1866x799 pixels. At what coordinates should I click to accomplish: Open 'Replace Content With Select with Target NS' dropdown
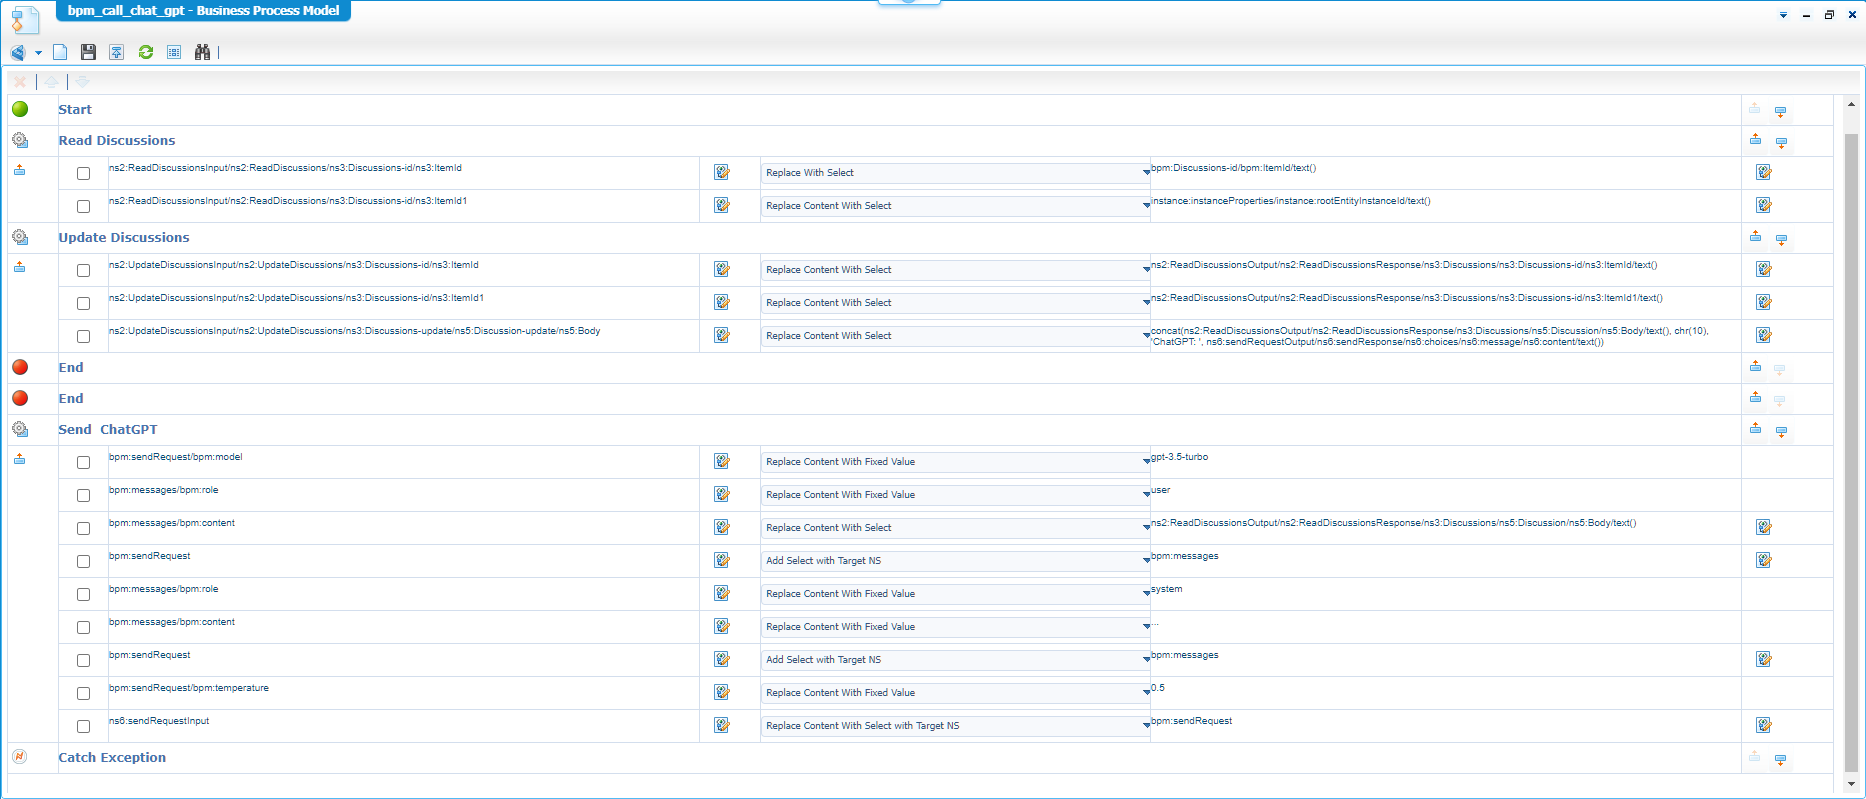955,726
